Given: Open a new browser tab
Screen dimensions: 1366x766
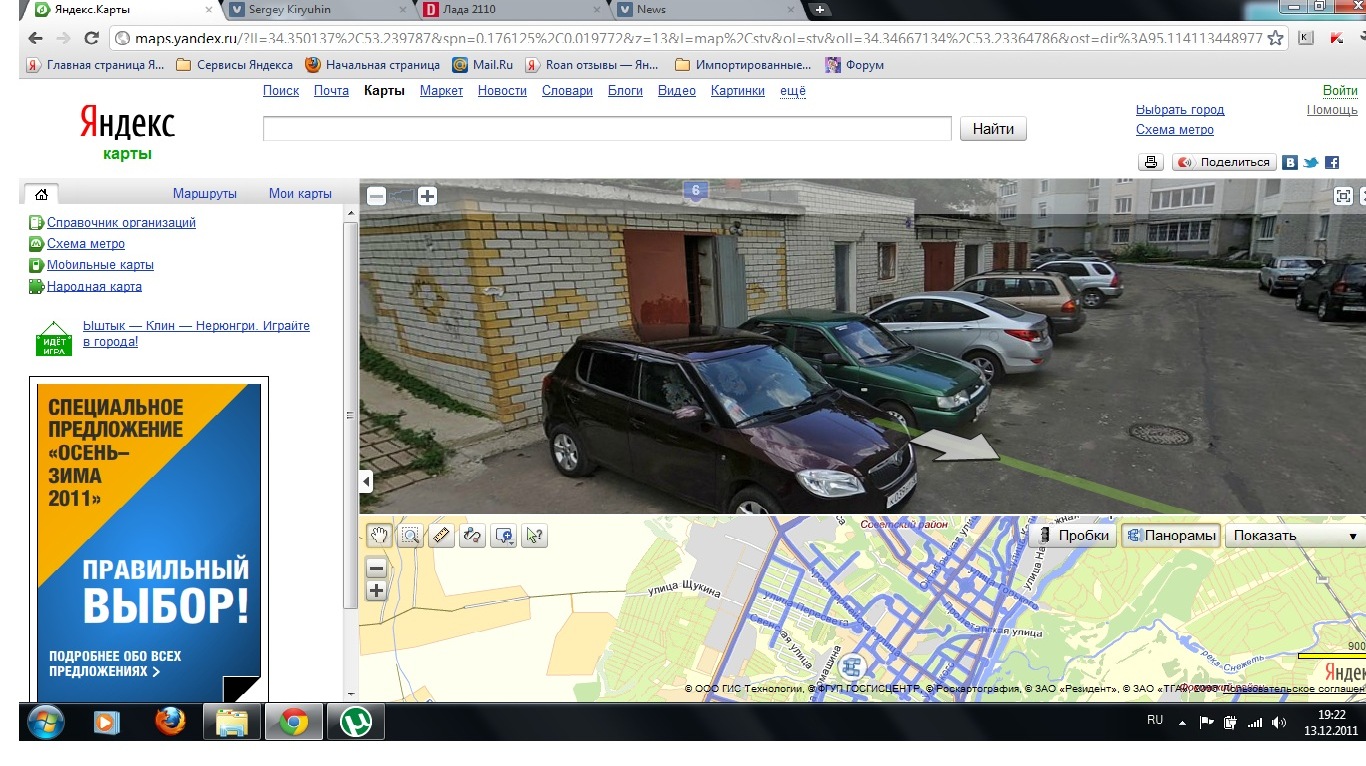Looking at the screenshot, I should click(820, 10).
